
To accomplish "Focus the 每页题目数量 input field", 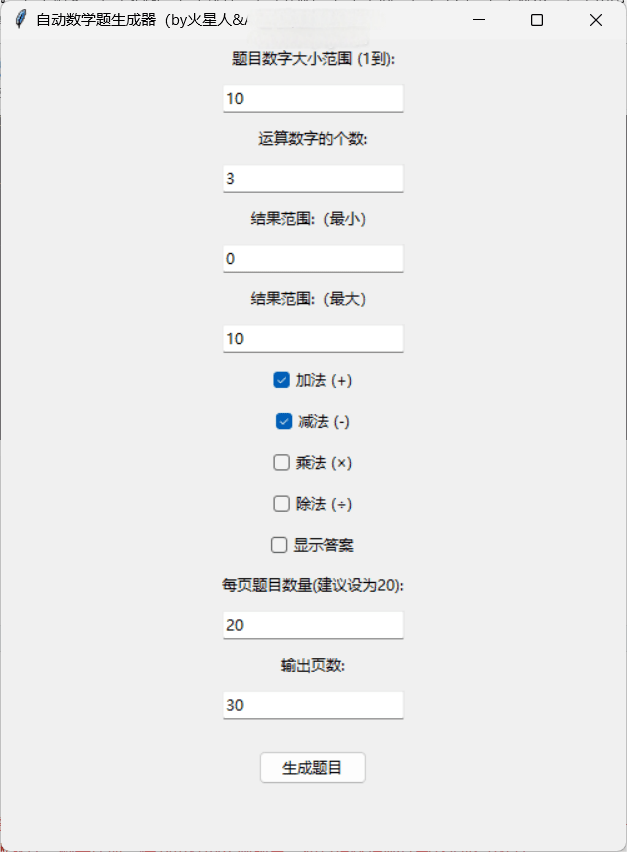I will pyautogui.click(x=313, y=625).
